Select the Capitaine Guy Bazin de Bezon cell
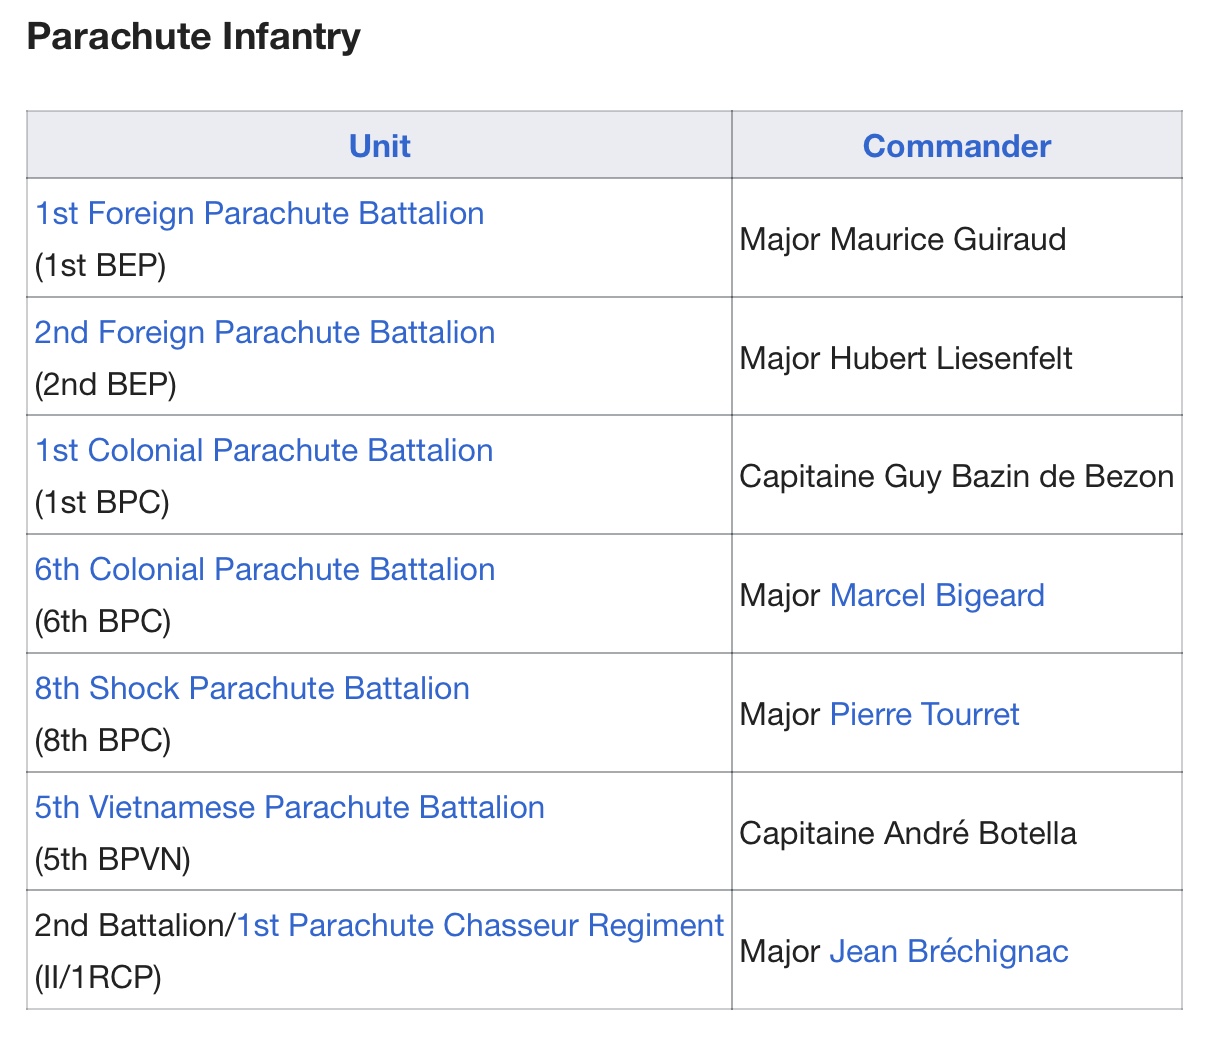Image resolution: width=1231 pixels, height=1041 pixels. pyautogui.click(x=957, y=476)
